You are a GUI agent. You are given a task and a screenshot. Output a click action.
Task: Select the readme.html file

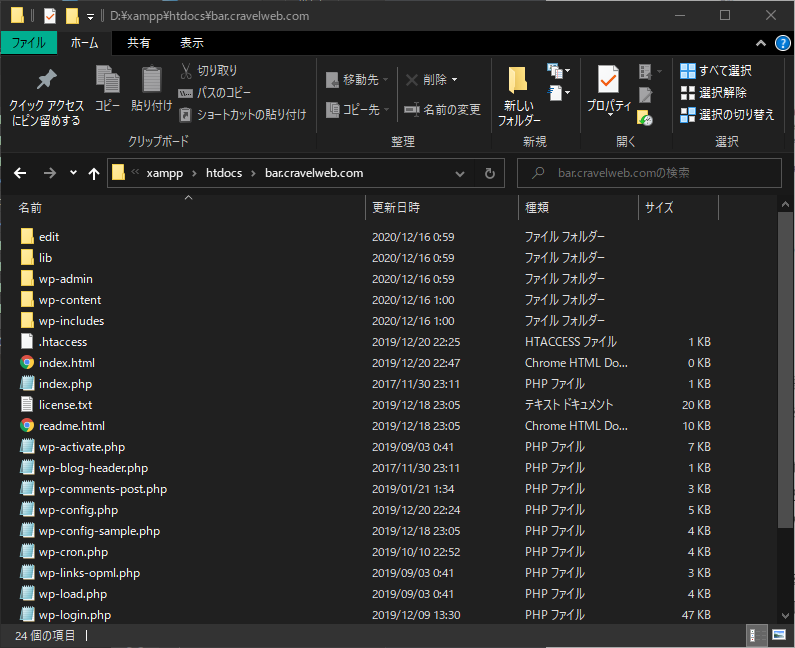pyautogui.click(x=71, y=426)
